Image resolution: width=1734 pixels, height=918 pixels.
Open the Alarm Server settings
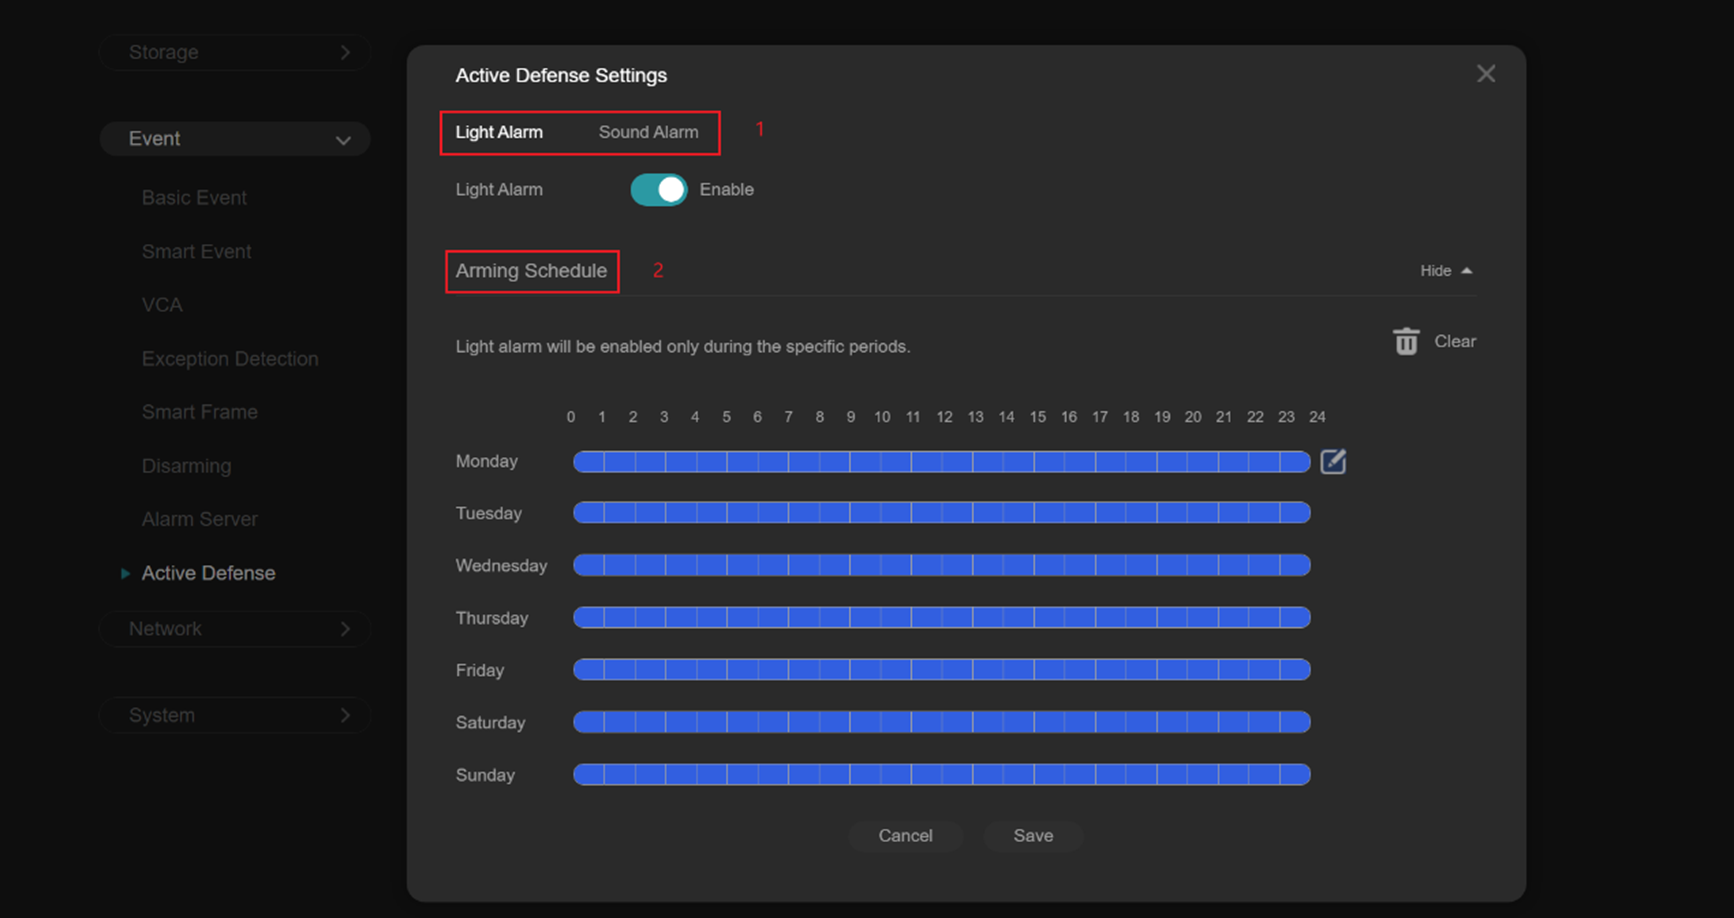[200, 518]
